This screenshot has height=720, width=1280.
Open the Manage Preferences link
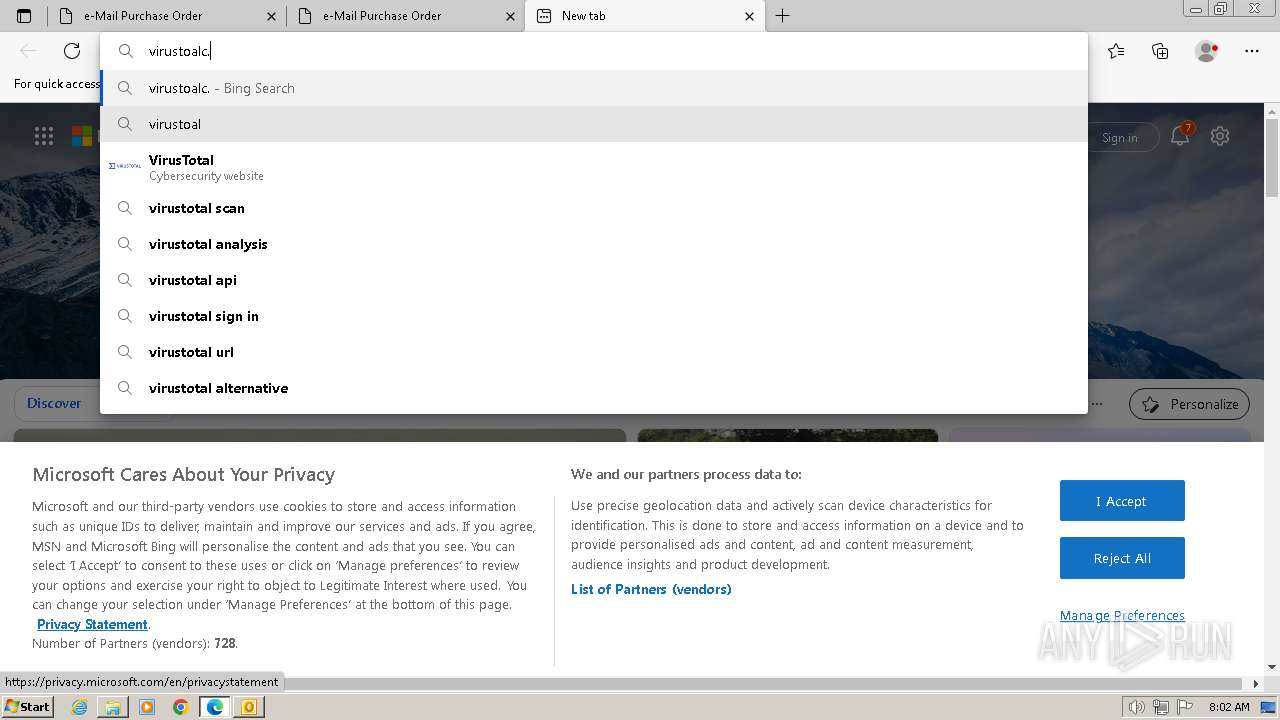pos(1122,615)
